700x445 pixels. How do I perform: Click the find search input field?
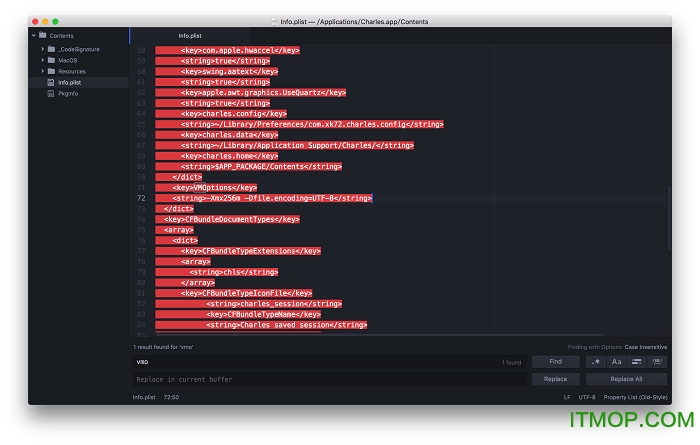pos(315,362)
